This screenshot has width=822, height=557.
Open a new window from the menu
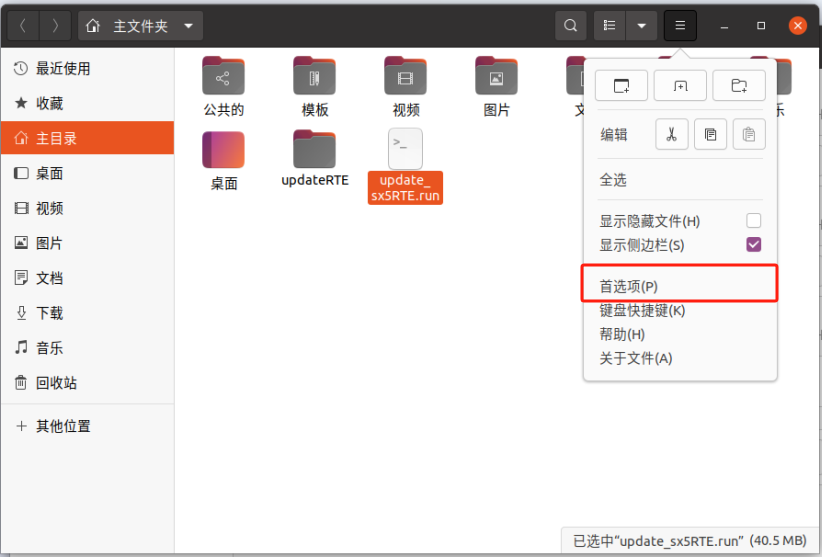tap(621, 85)
